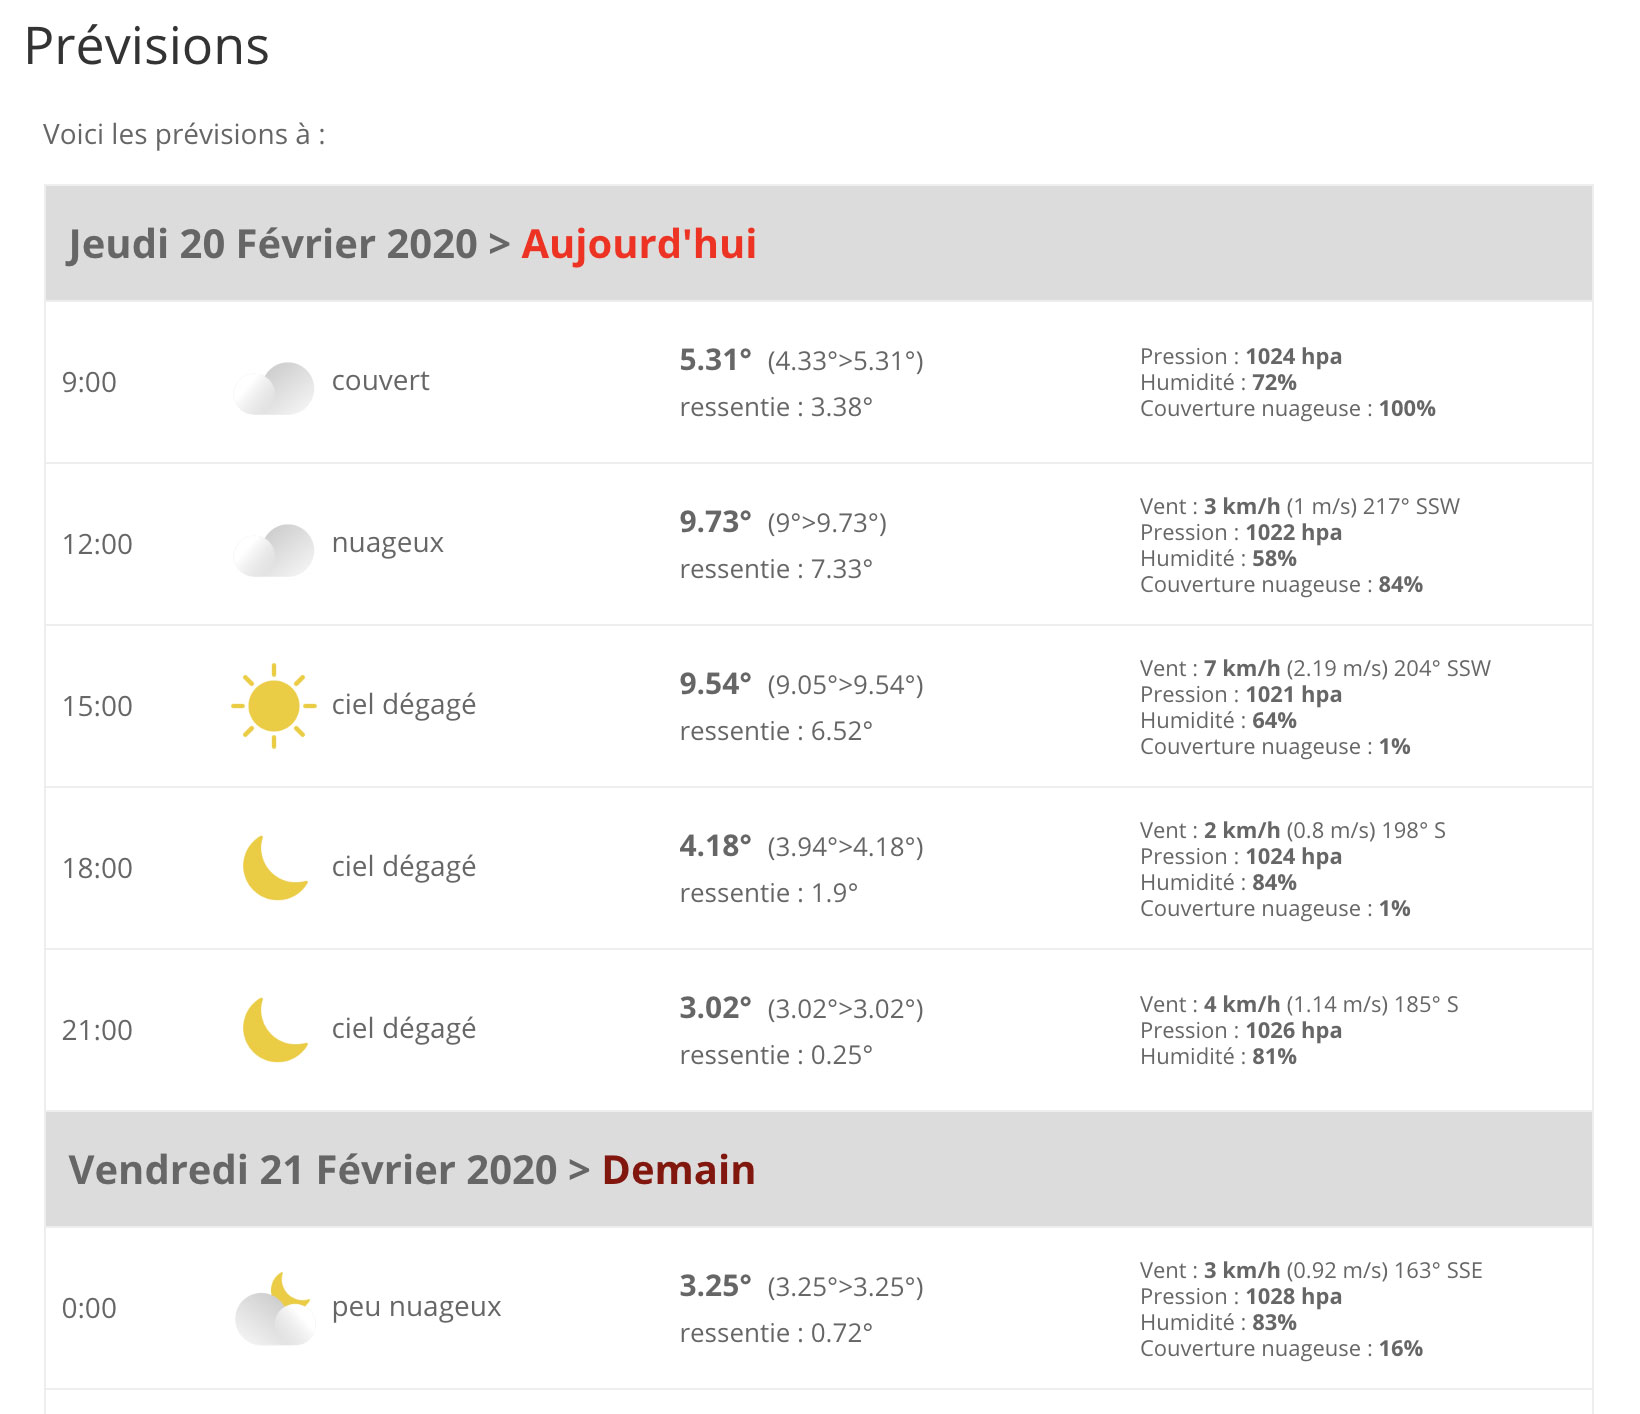The image size is (1640, 1414).
Task: Click the 5.31° temperature at 9:00
Action: [715, 360]
